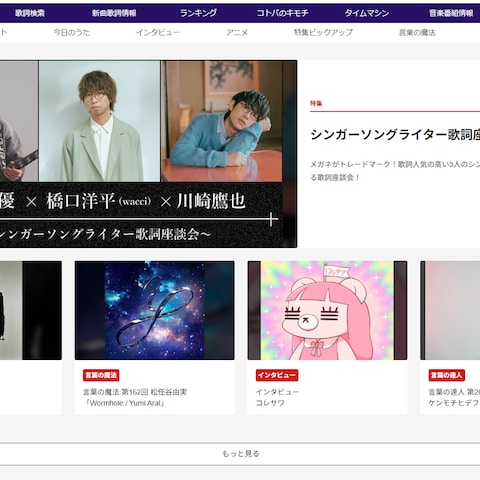Select 今日のうた sub-tab

(x=72, y=32)
